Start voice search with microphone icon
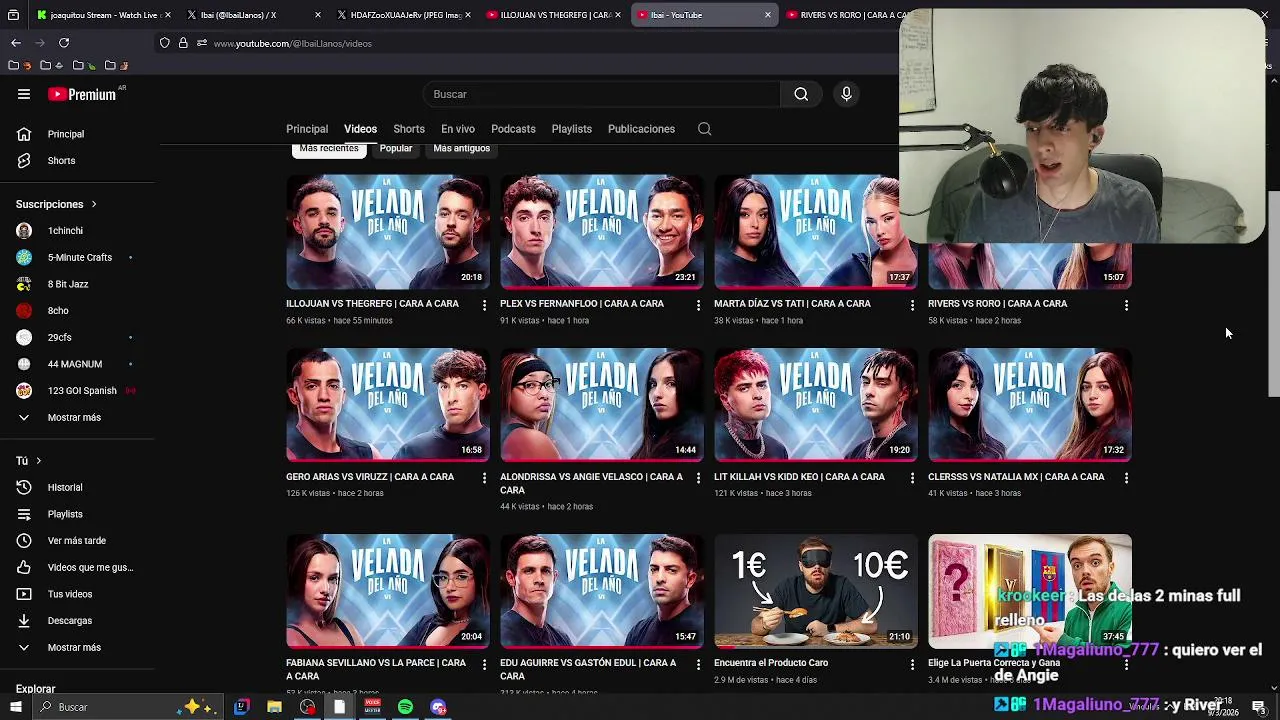 [846, 94]
